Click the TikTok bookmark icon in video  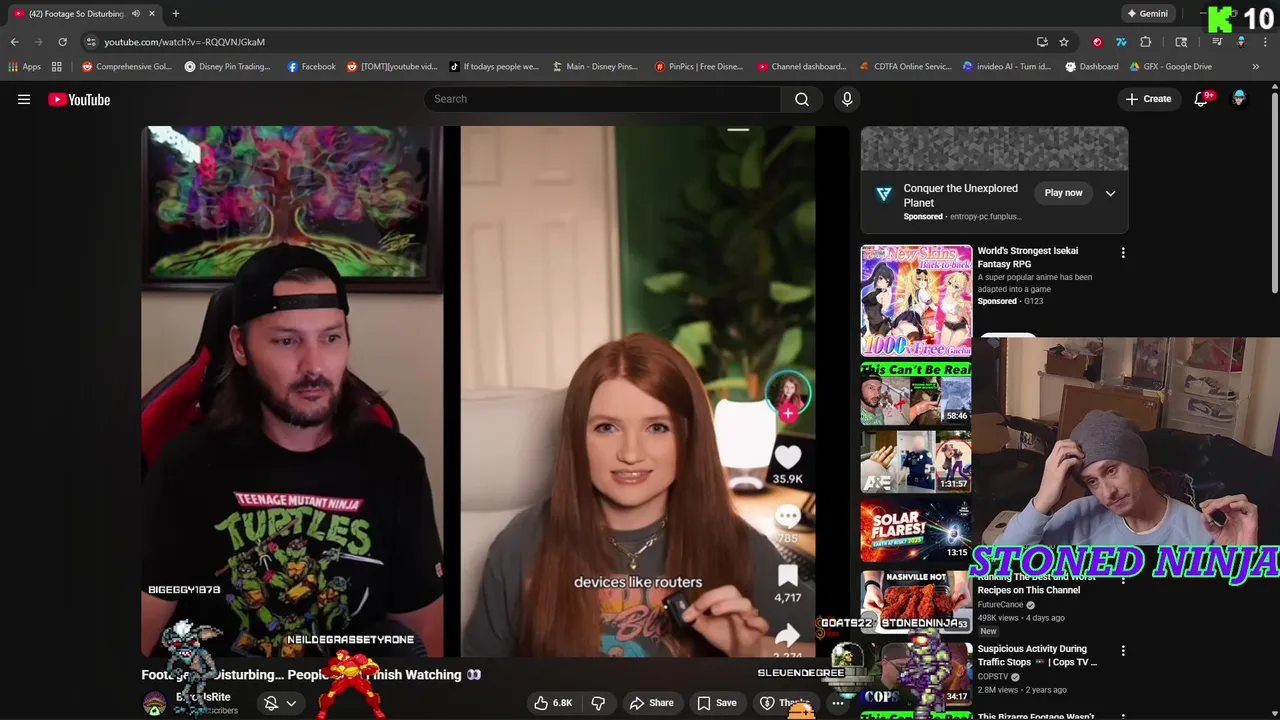point(788,576)
